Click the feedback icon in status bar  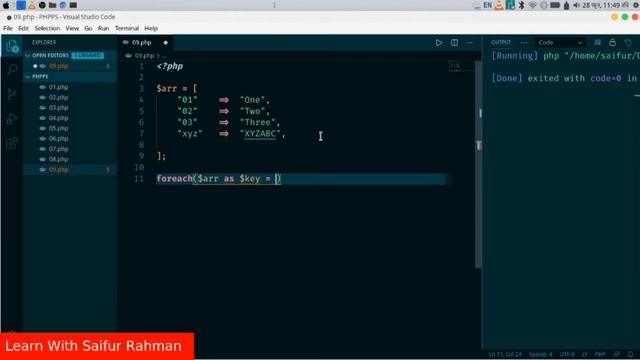617,354
